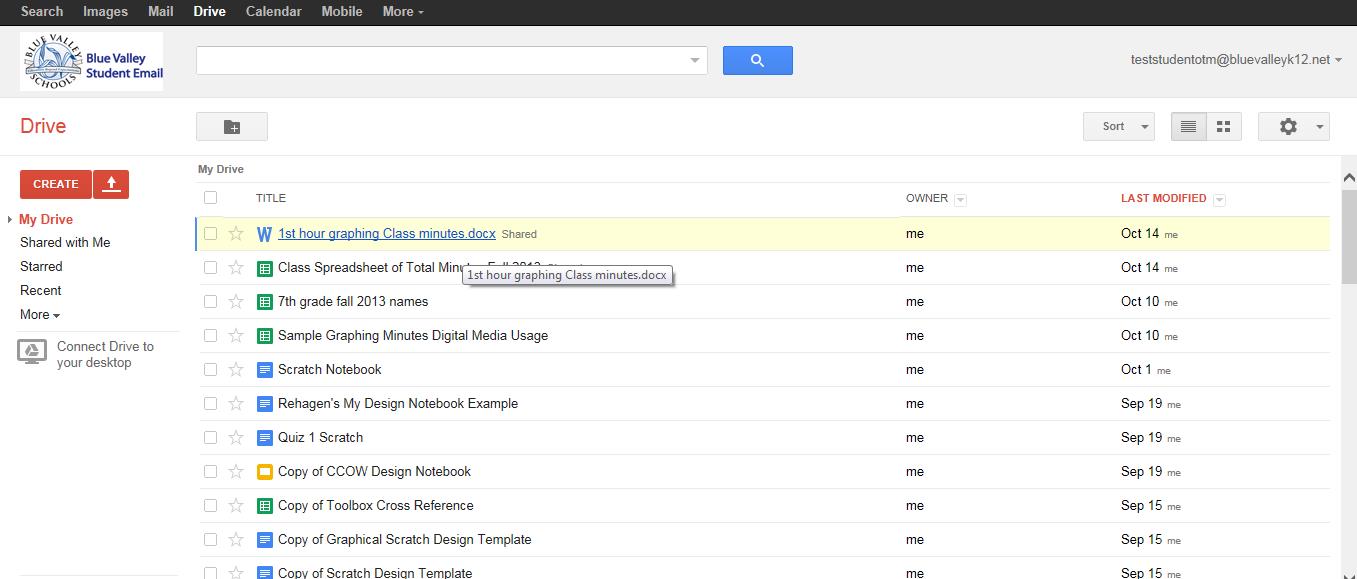Click the document icon for Rehagen's My Design Notebook
This screenshot has width=1357, height=579.
click(265, 404)
